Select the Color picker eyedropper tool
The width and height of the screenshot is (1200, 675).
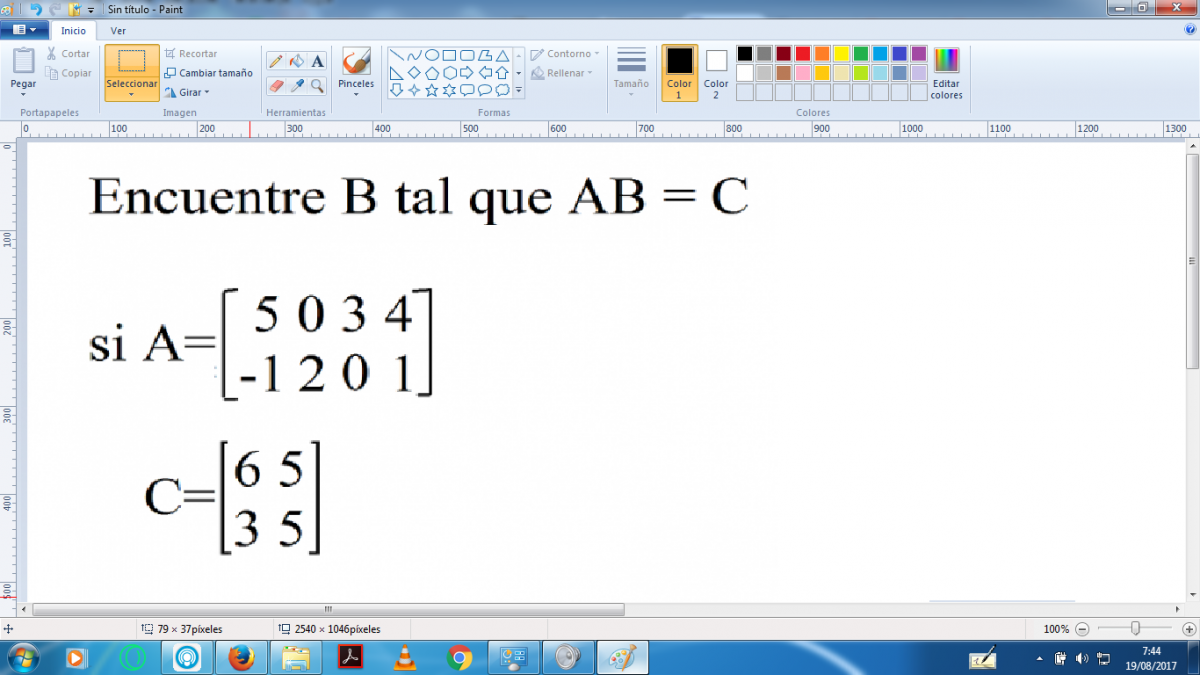point(297,86)
